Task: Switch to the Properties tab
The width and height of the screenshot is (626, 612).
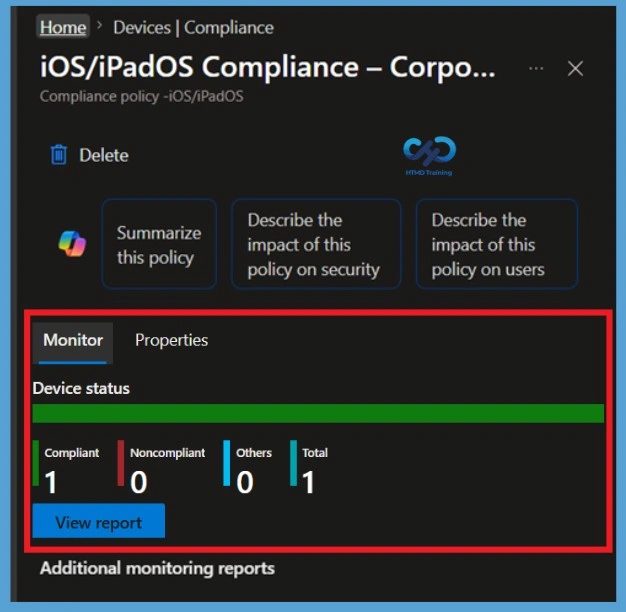Action: 172,341
